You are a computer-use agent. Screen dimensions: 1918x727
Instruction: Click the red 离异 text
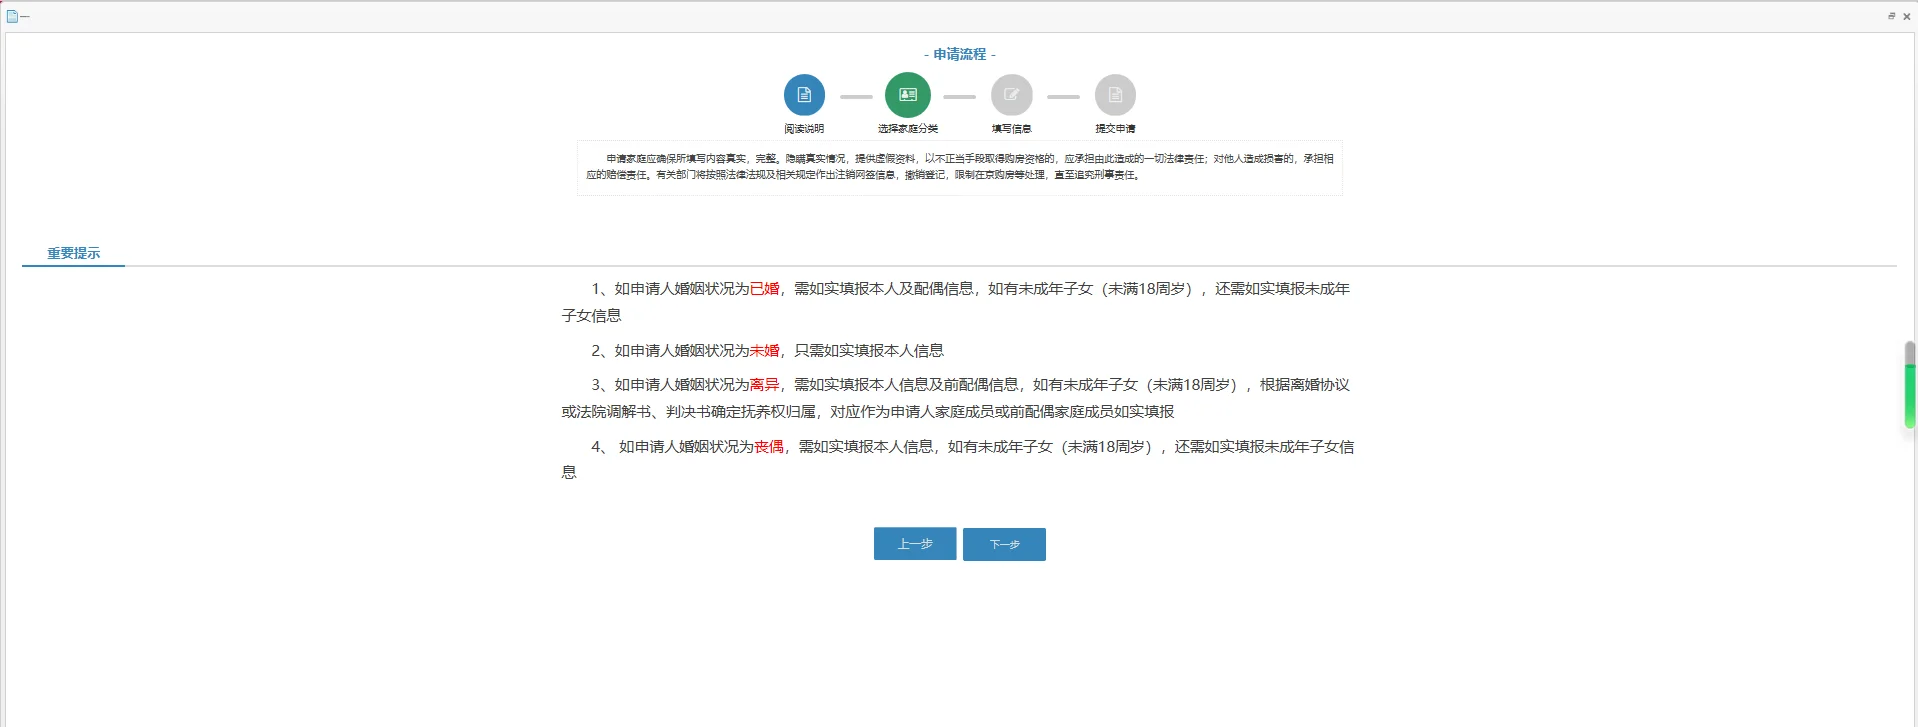click(x=764, y=384)
